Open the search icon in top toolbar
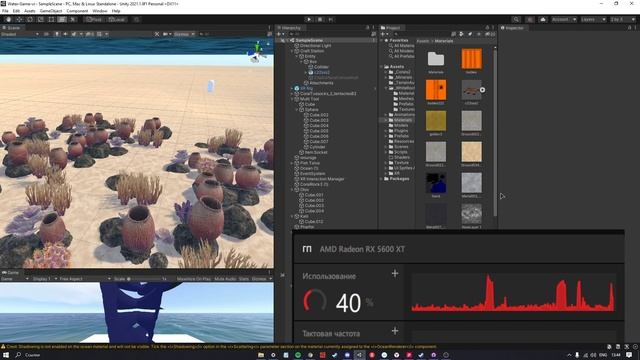This screenshot has width=640, height=360. pyautogui.click(x=516, y=19)
